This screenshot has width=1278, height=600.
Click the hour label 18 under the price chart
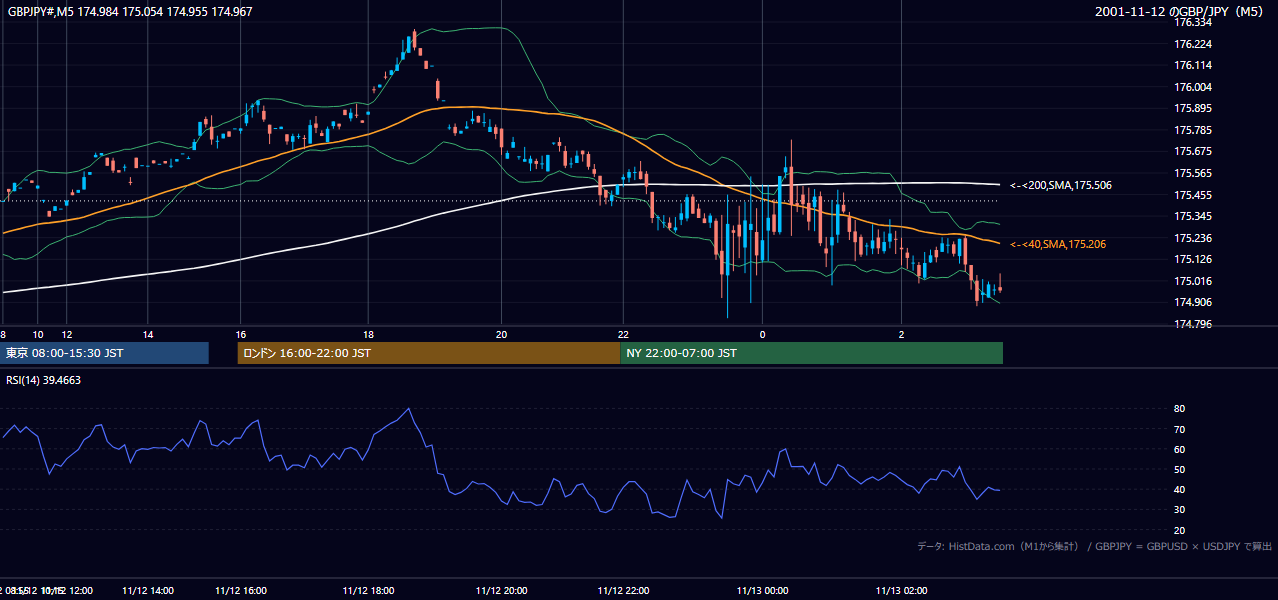pyautogui.click(x=368, y=334)
